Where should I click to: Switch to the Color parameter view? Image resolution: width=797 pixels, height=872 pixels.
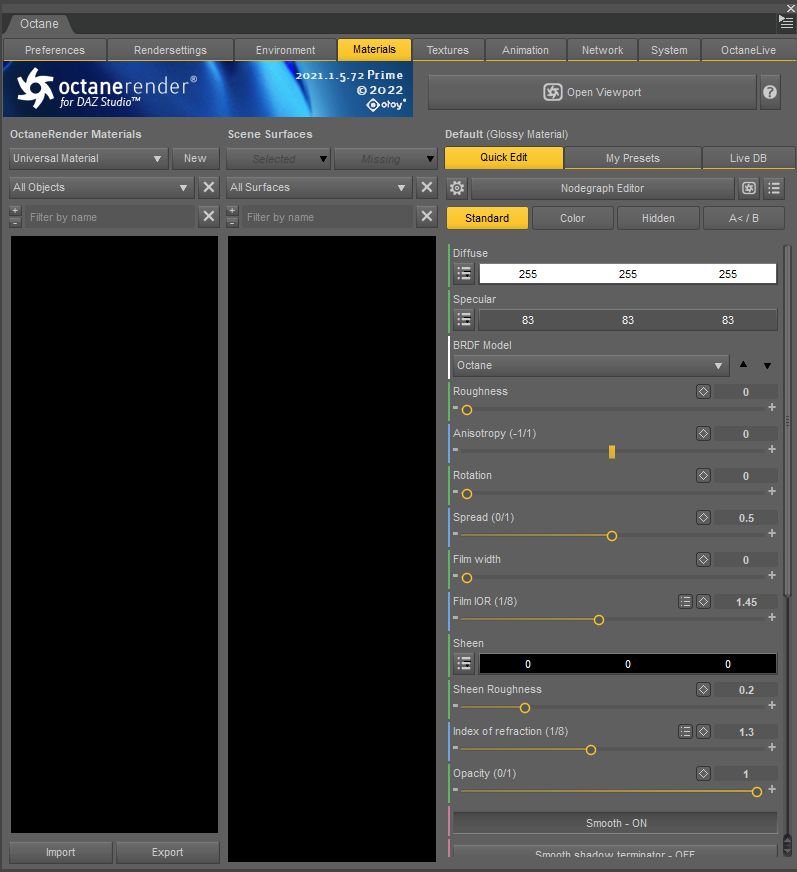pos(572,218)
